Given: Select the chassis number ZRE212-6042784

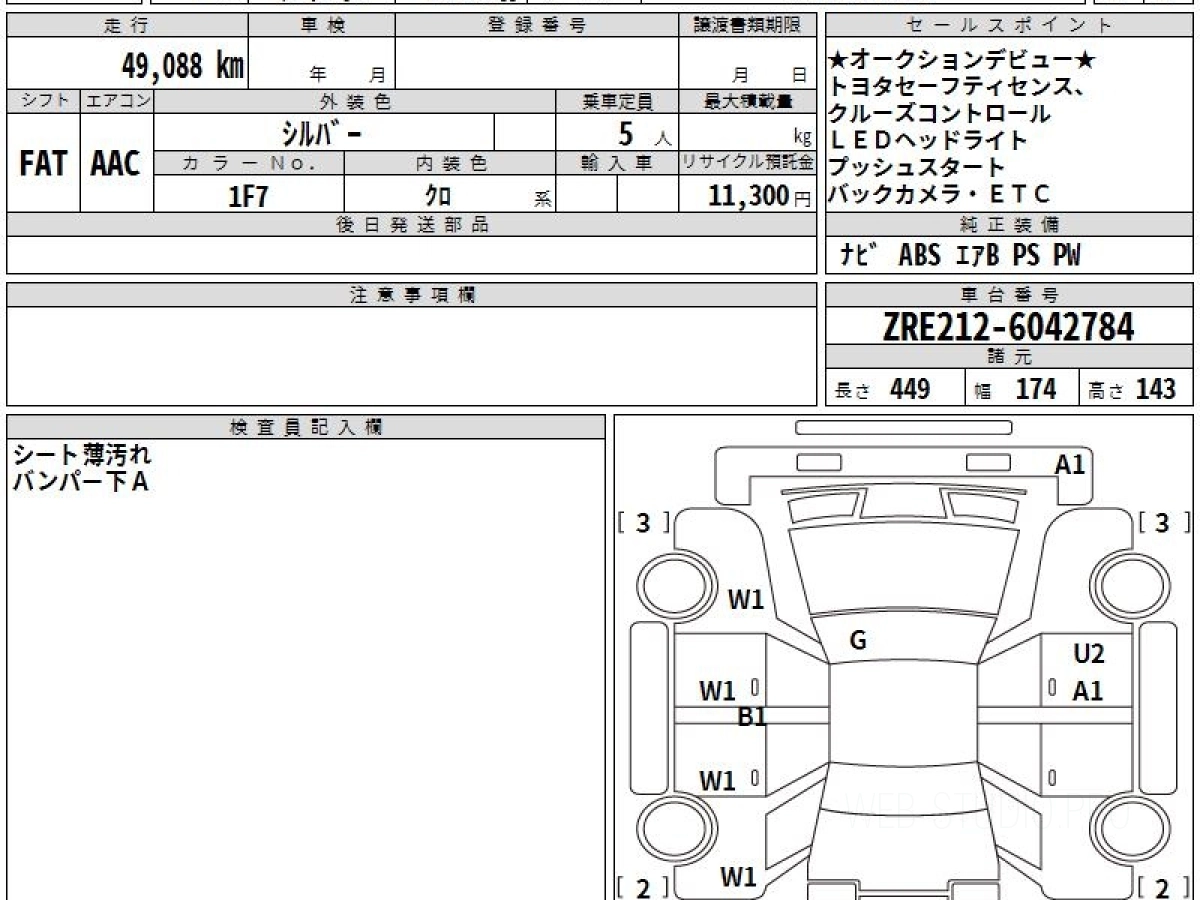Looking at the screenshot, I should click(1009, 326).
